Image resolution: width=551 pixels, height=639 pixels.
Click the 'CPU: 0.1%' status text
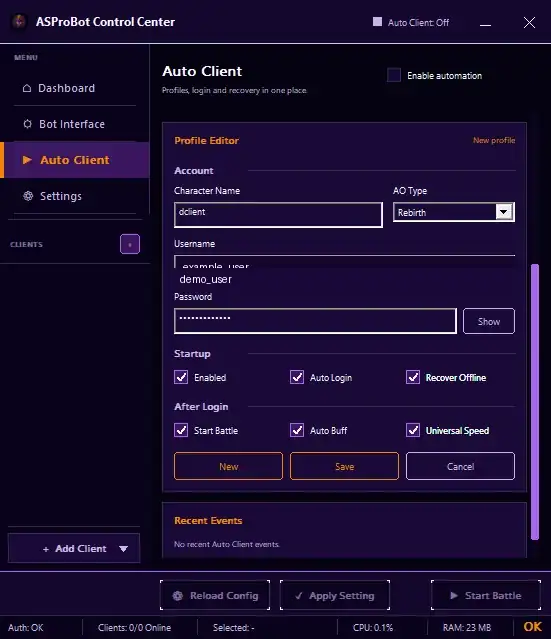(x=373, y=628)
